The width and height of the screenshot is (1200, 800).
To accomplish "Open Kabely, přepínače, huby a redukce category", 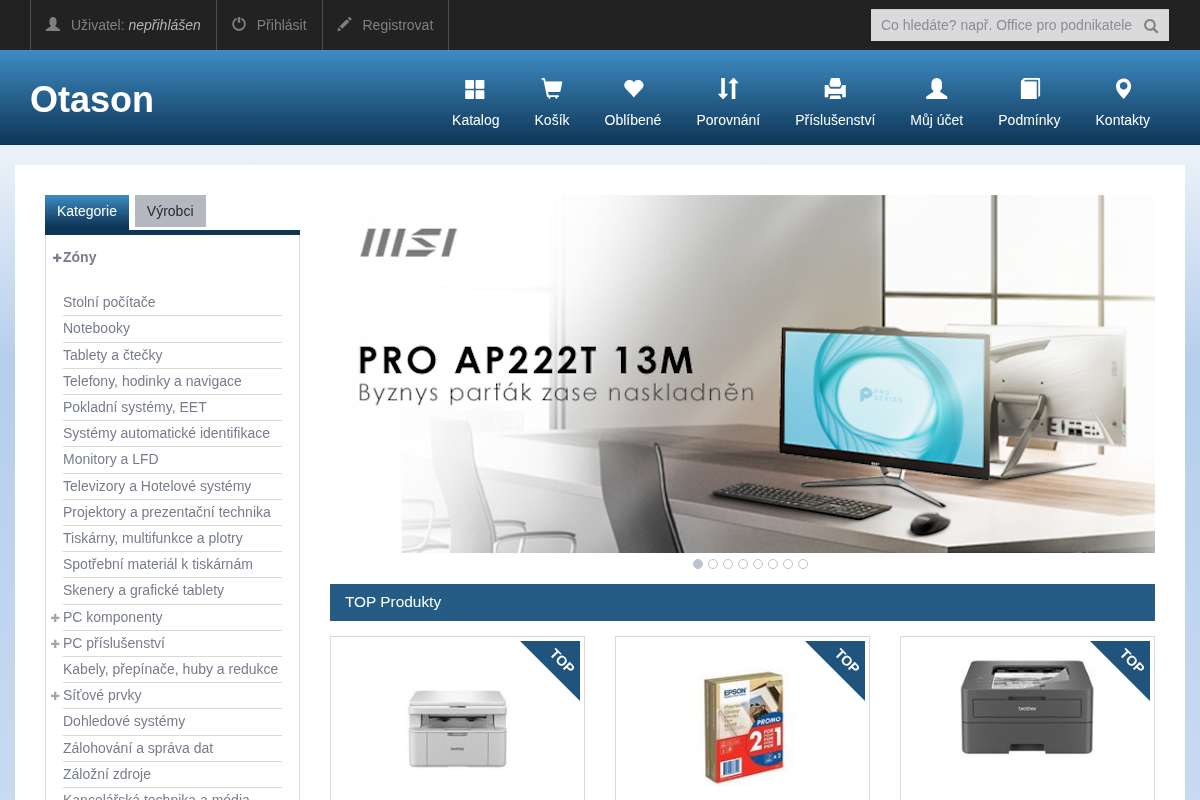I will (172, 669).
